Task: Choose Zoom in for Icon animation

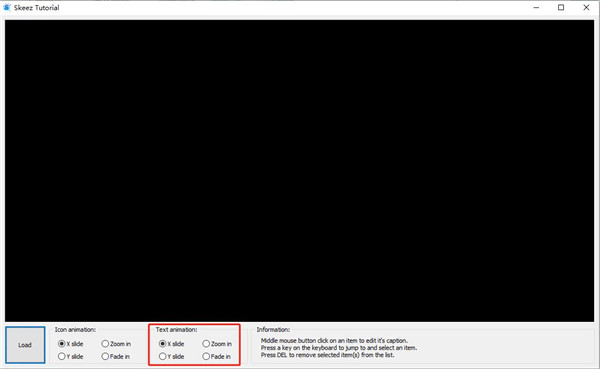Action: [x=116, y=344]
